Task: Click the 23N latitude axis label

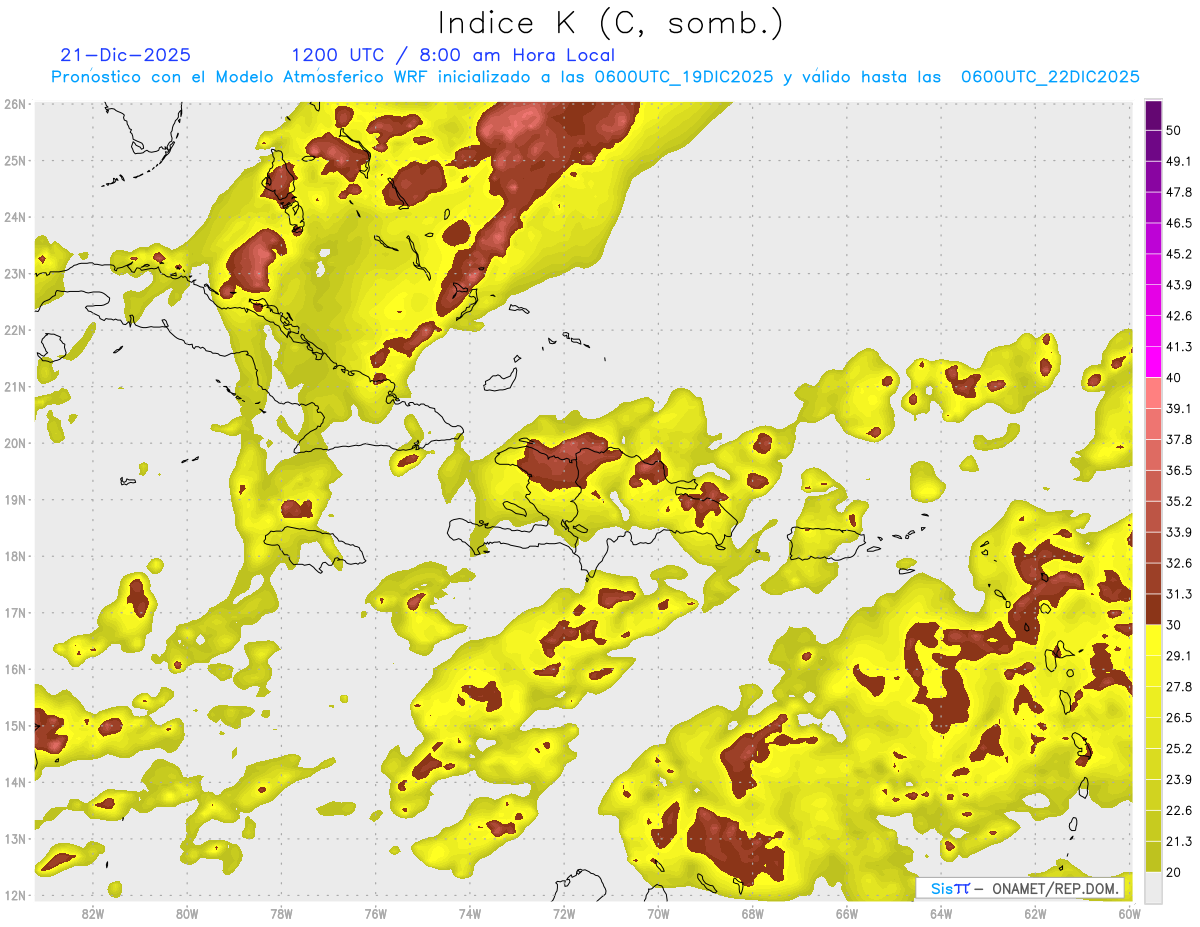Action: 15,273
